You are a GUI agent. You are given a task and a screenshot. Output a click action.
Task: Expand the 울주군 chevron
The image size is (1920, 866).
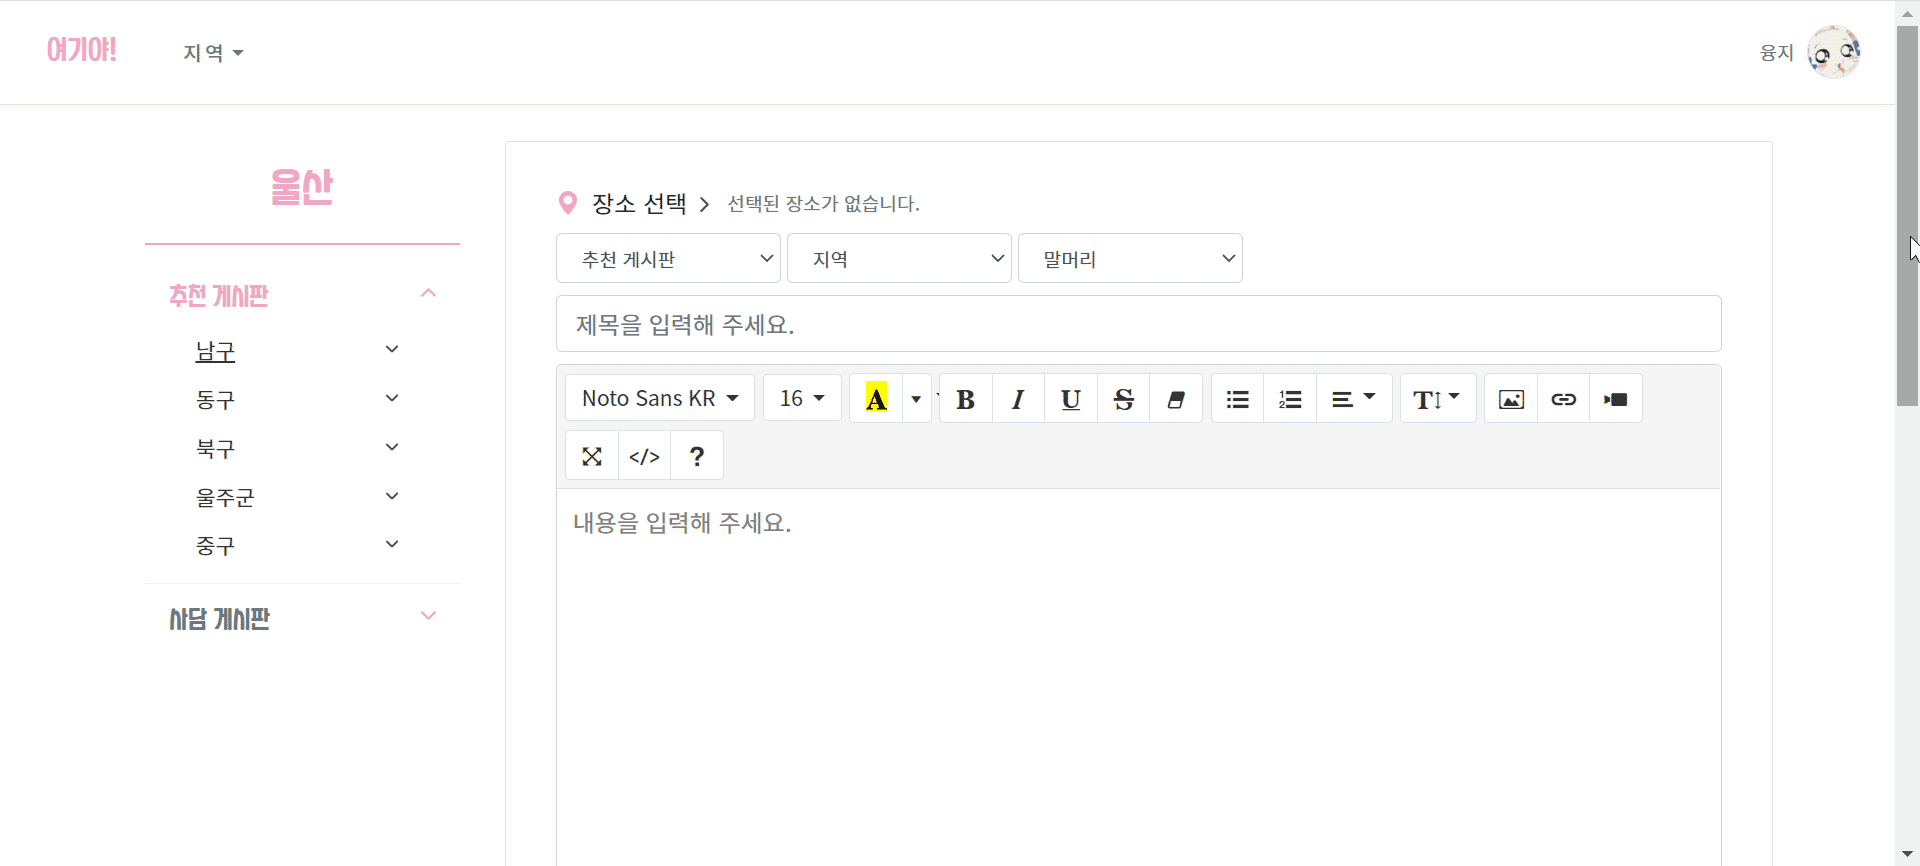pos(392,496)
